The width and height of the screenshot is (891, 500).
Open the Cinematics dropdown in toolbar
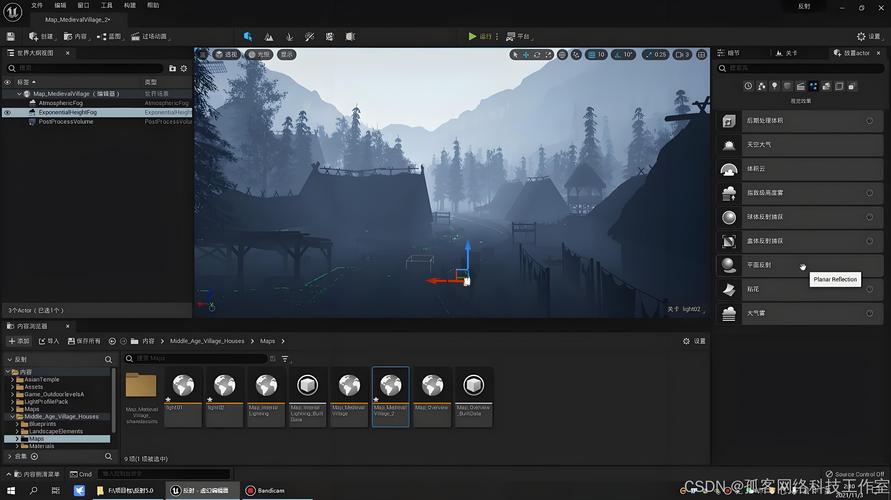click(149, 36)
